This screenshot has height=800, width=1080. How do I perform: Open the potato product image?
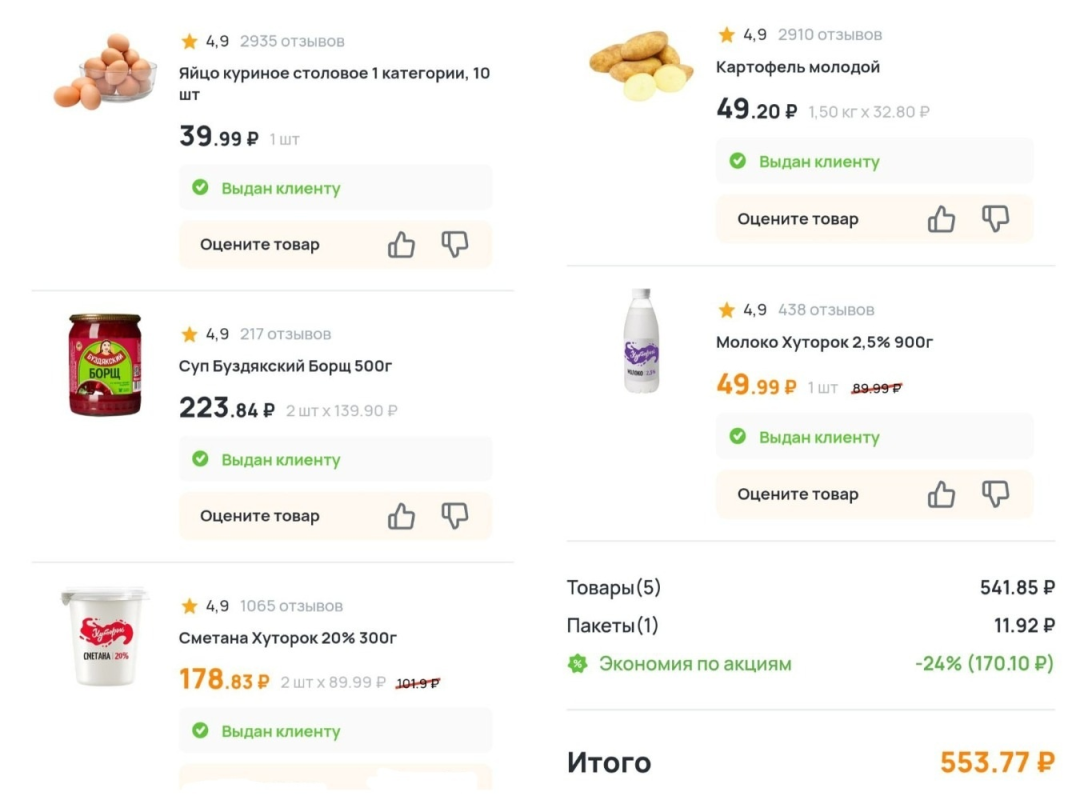point(640,65)
